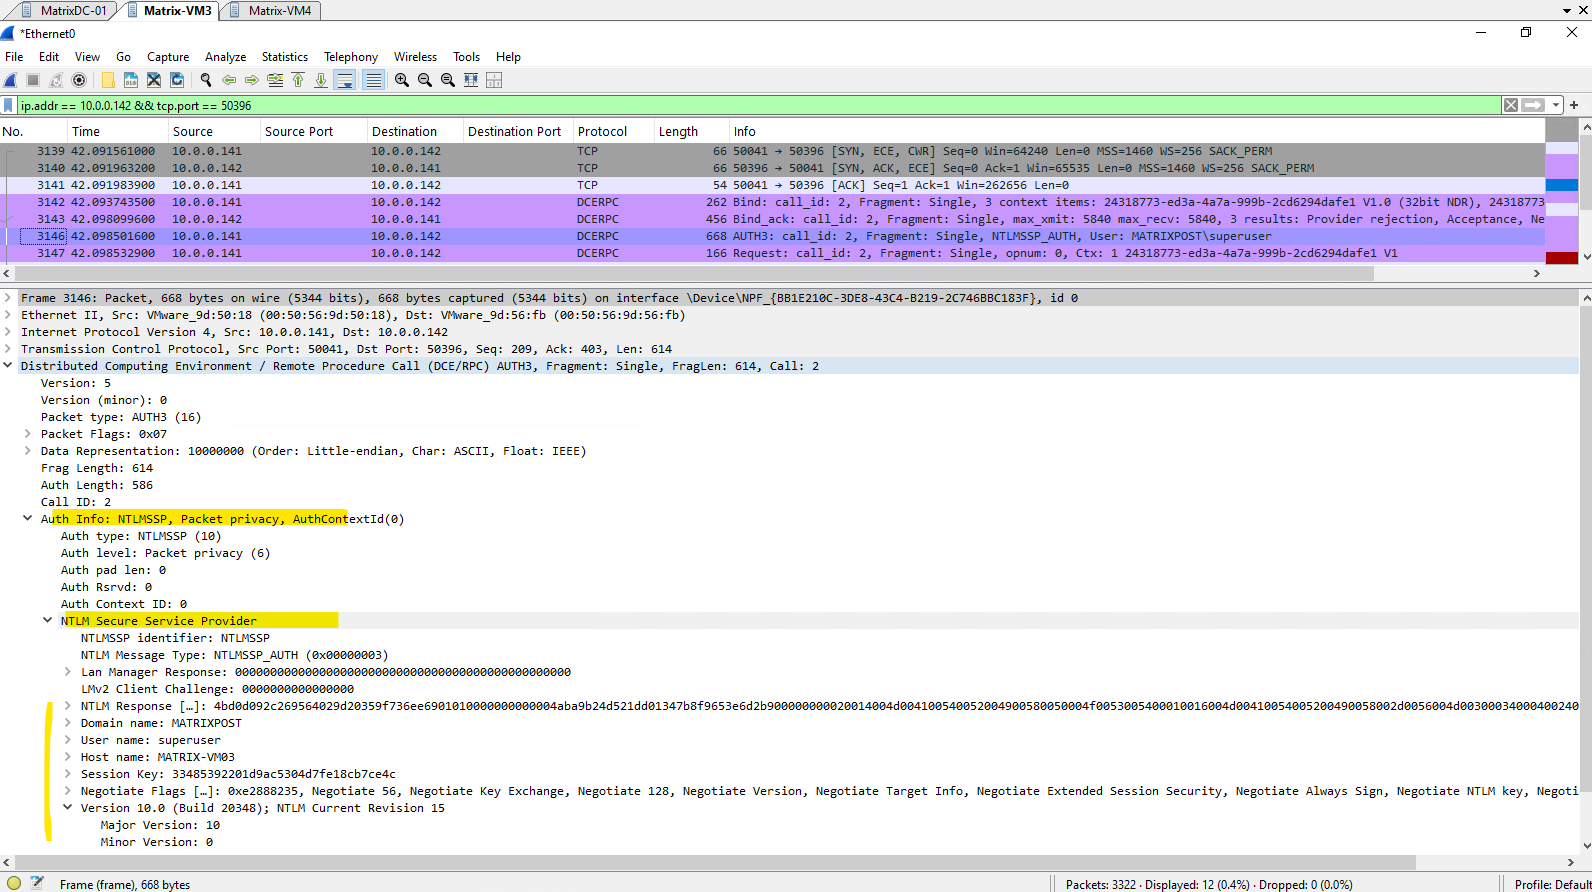Click the red band in the packet minimap
This screenshot has height=892, width=1592.
click(1561, 258)
